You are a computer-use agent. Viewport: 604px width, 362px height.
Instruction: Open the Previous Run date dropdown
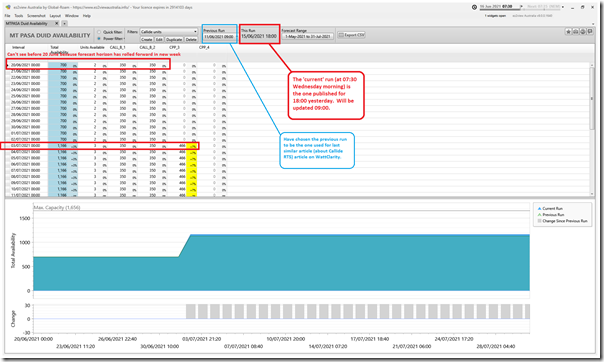point(220,37)
